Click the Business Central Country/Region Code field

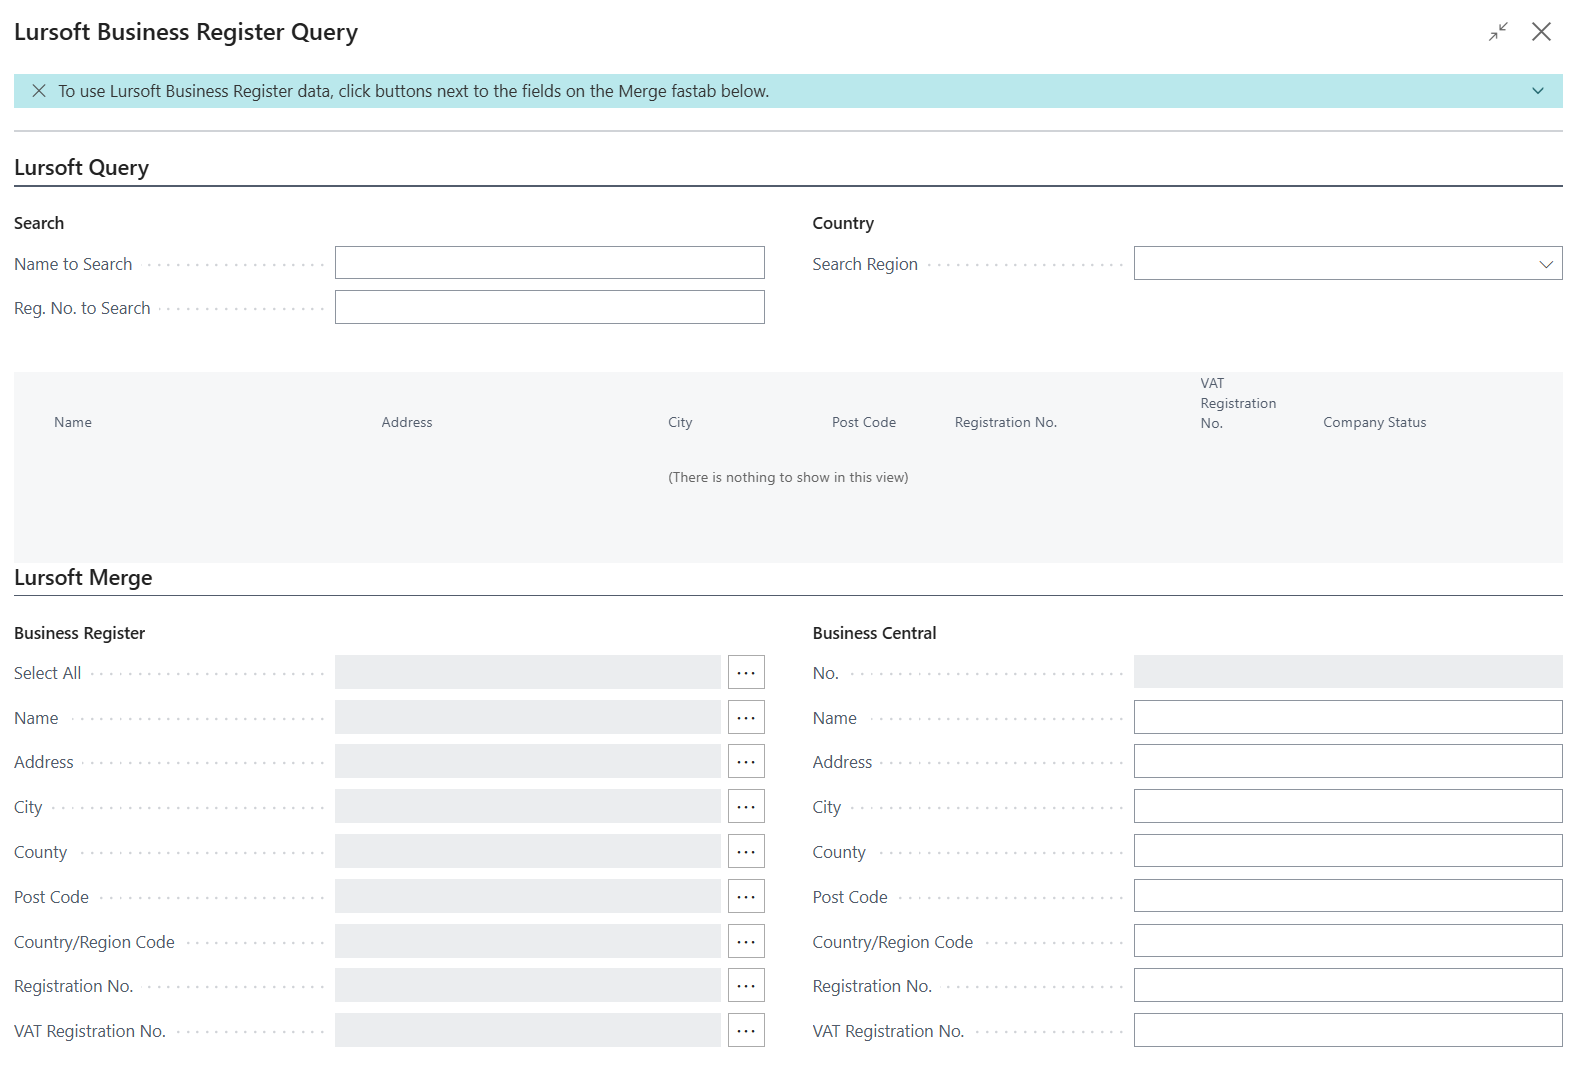pyautogui.click(x=1348, y=941)
